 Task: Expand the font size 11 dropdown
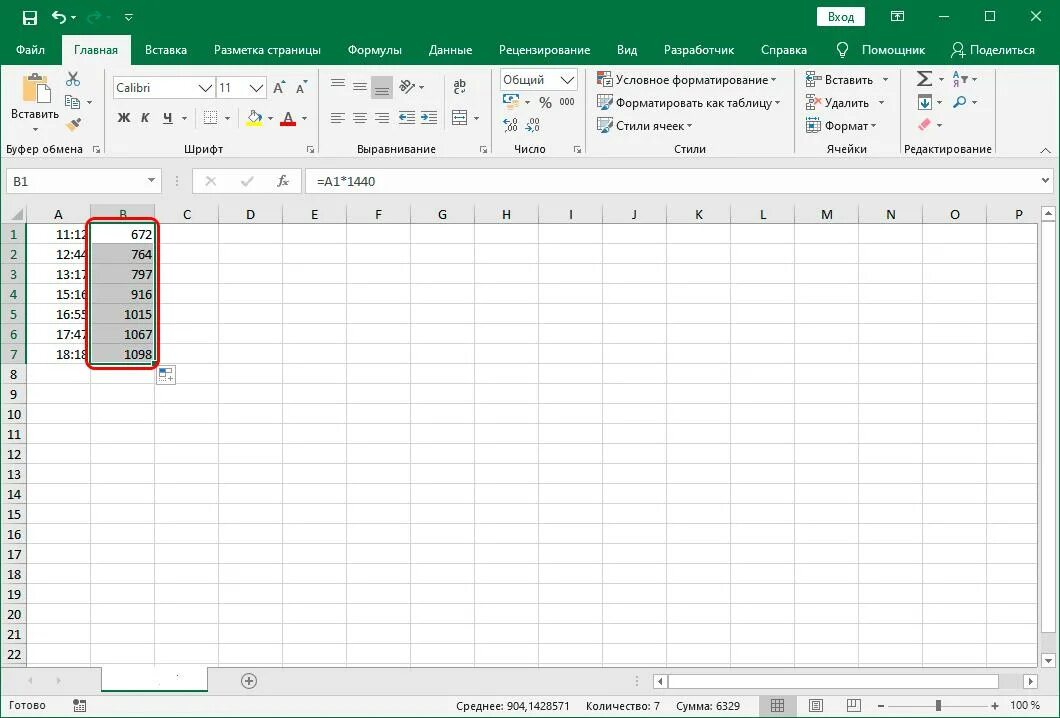click(256, 88)
